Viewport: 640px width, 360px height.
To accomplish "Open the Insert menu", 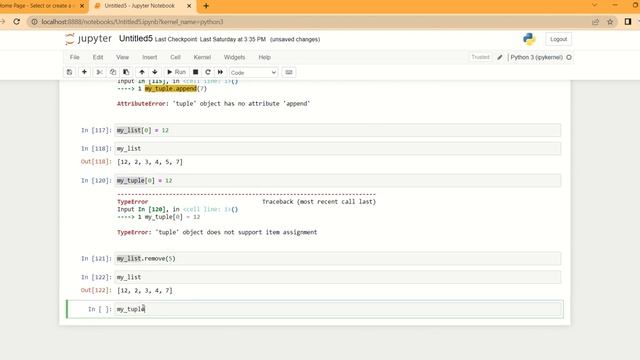I will (x=149, y=57).
